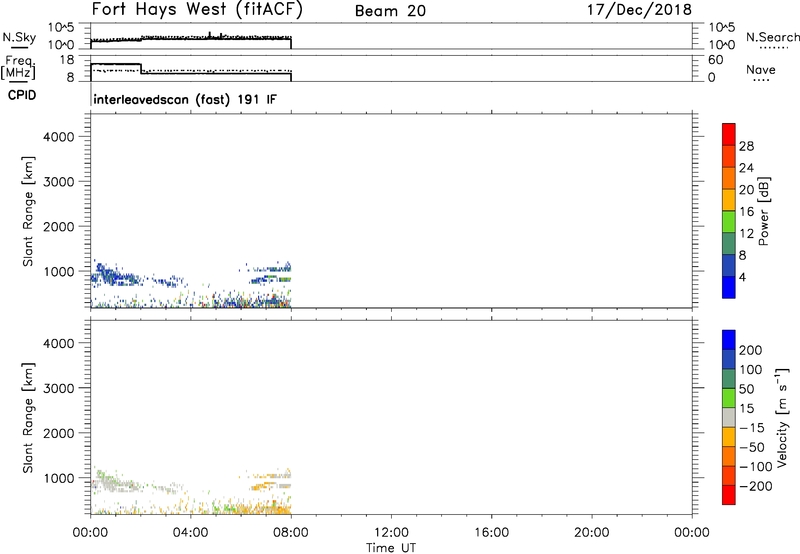Click orange scatter band near 08:00 in velocity panel
The image size is (800, 554).
[x=265, y=507]
